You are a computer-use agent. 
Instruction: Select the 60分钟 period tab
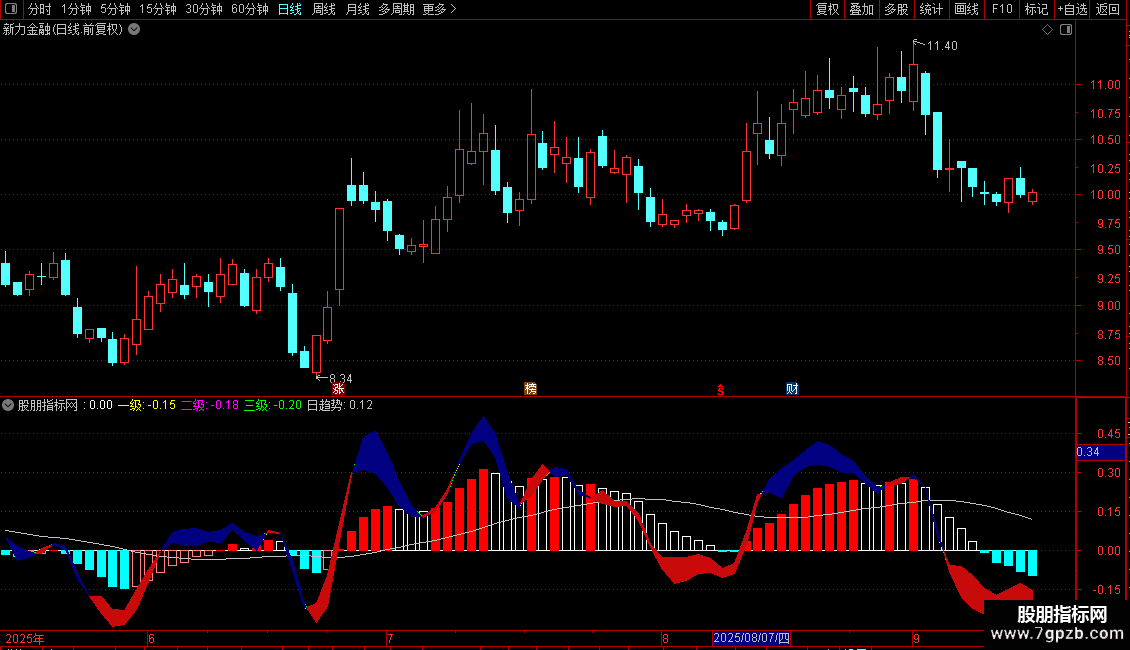[x=250, y=9]
